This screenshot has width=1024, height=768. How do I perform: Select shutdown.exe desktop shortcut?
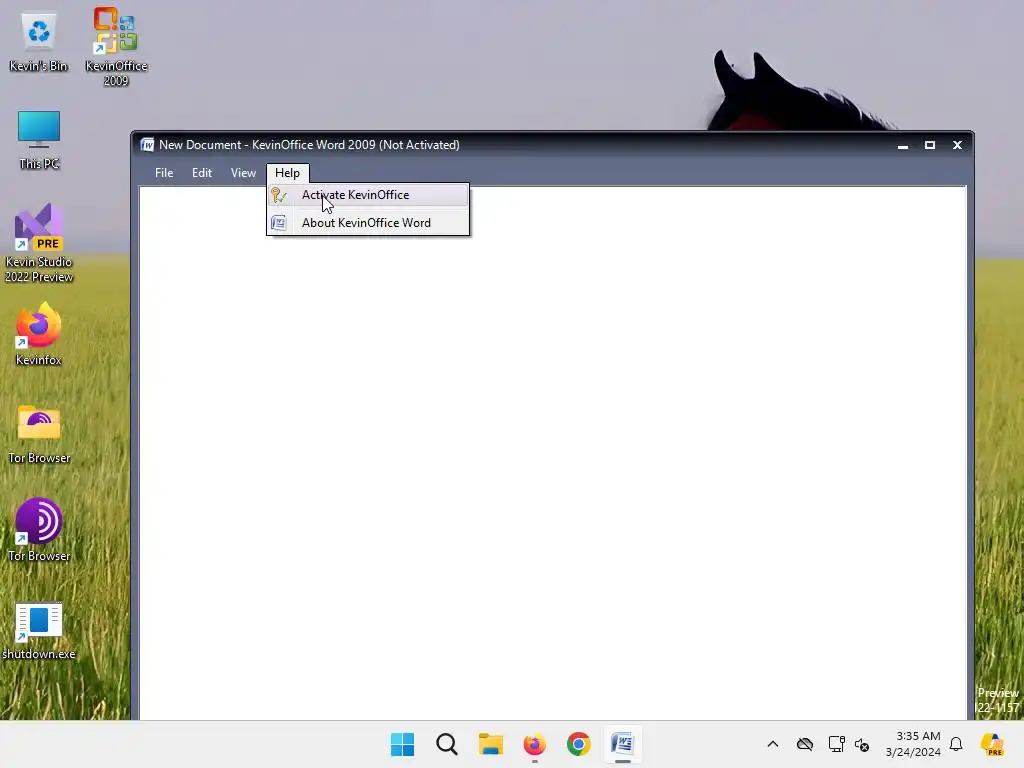point(39,631)
